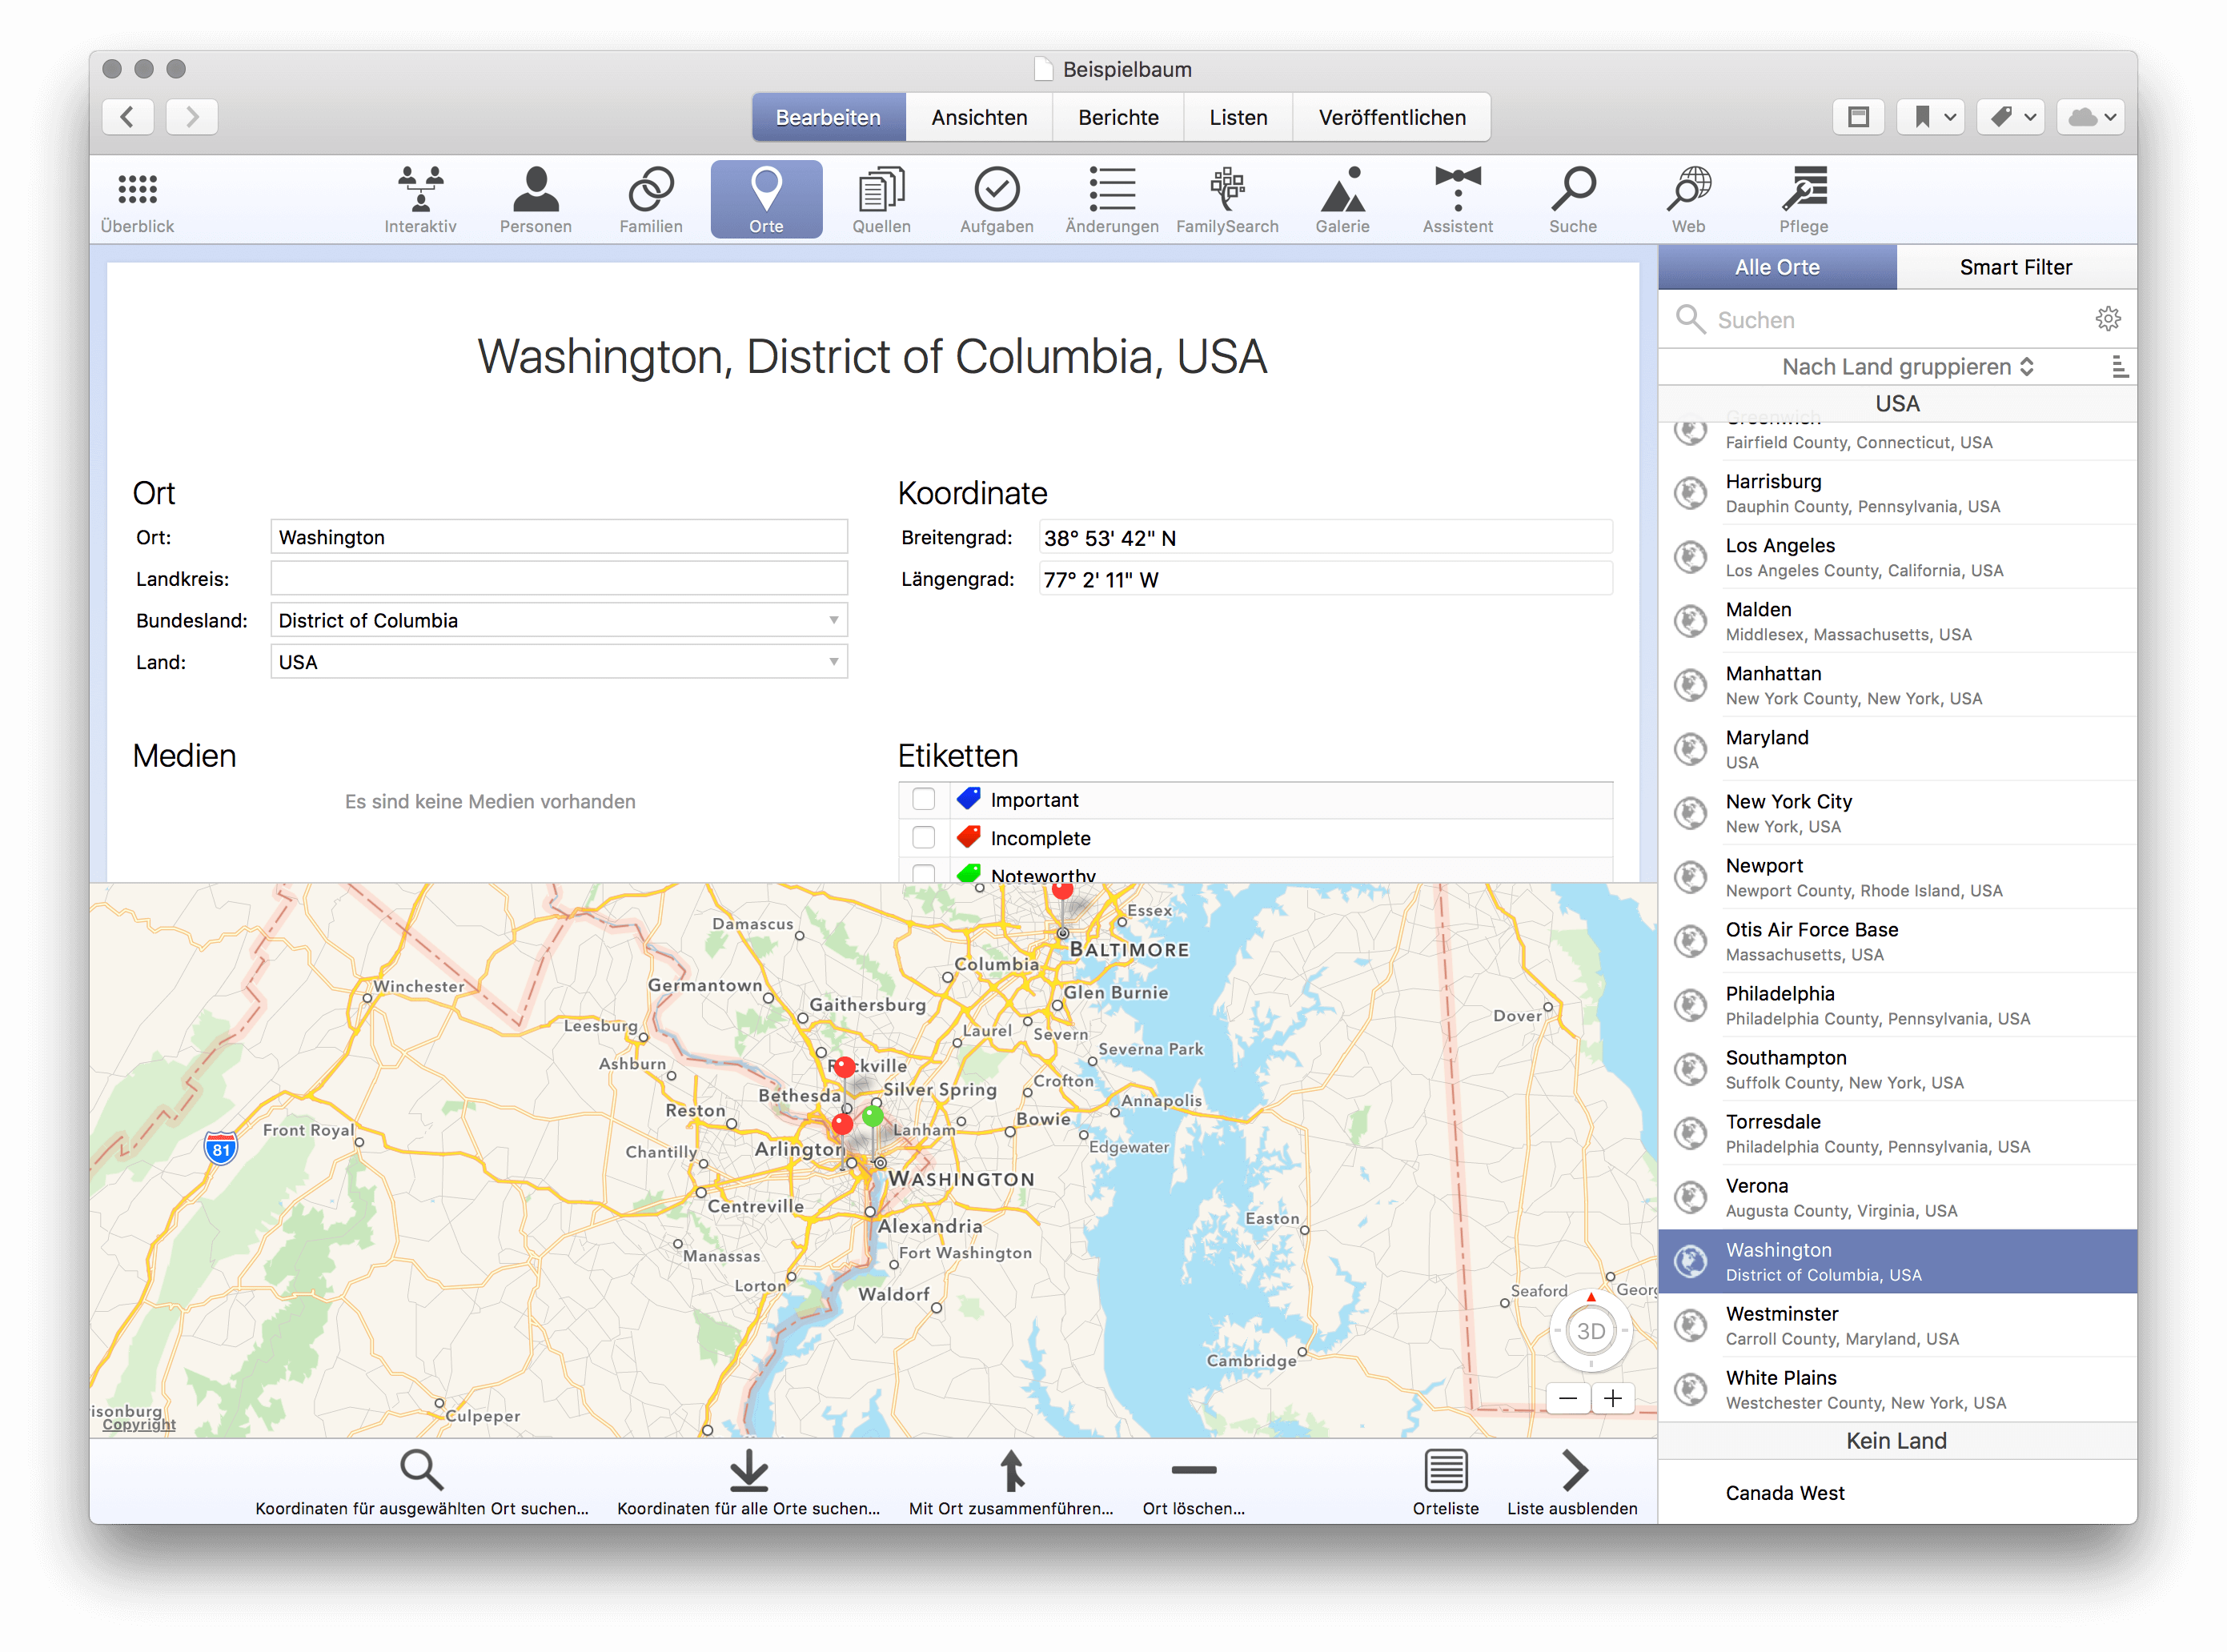This screenshot has height=1652, width=2227.
Task: Open the FamilySearch tool
Action: 1227,199
